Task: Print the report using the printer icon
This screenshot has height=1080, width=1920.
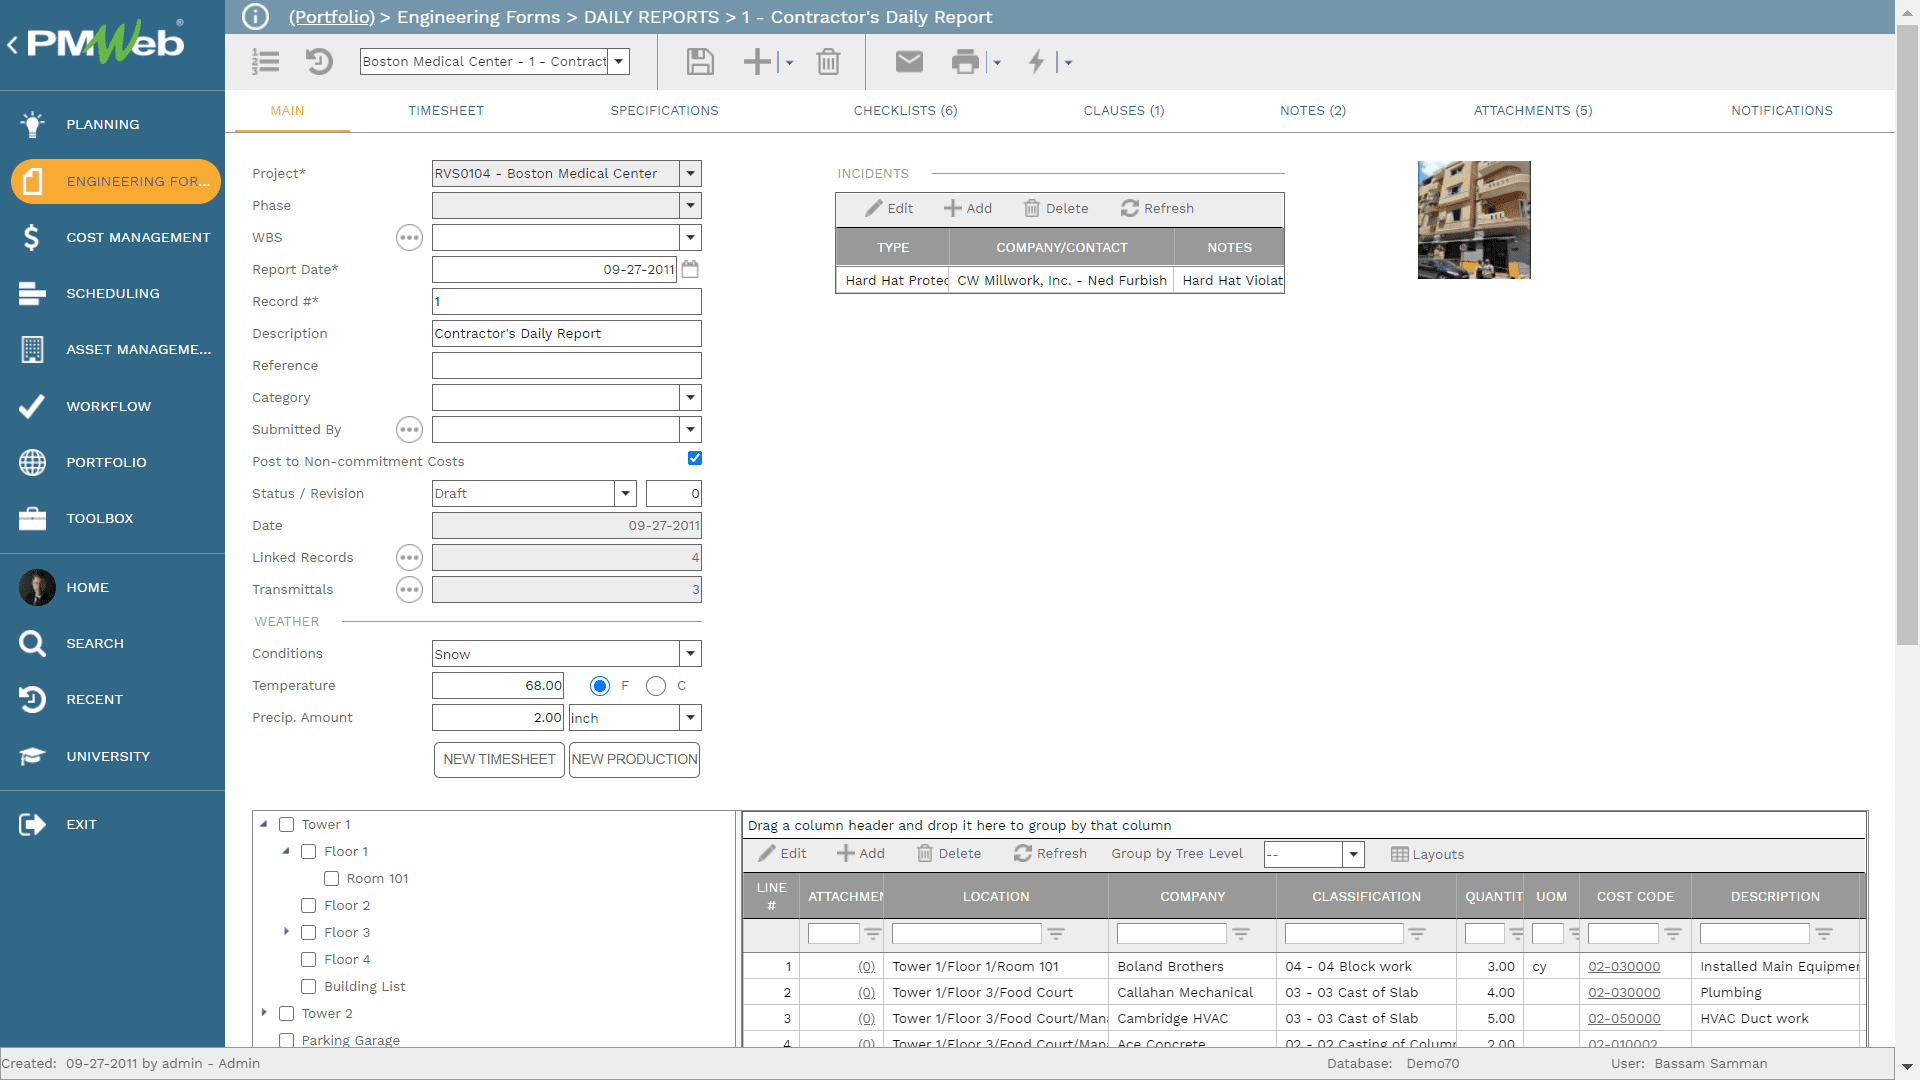Action: 965,61
